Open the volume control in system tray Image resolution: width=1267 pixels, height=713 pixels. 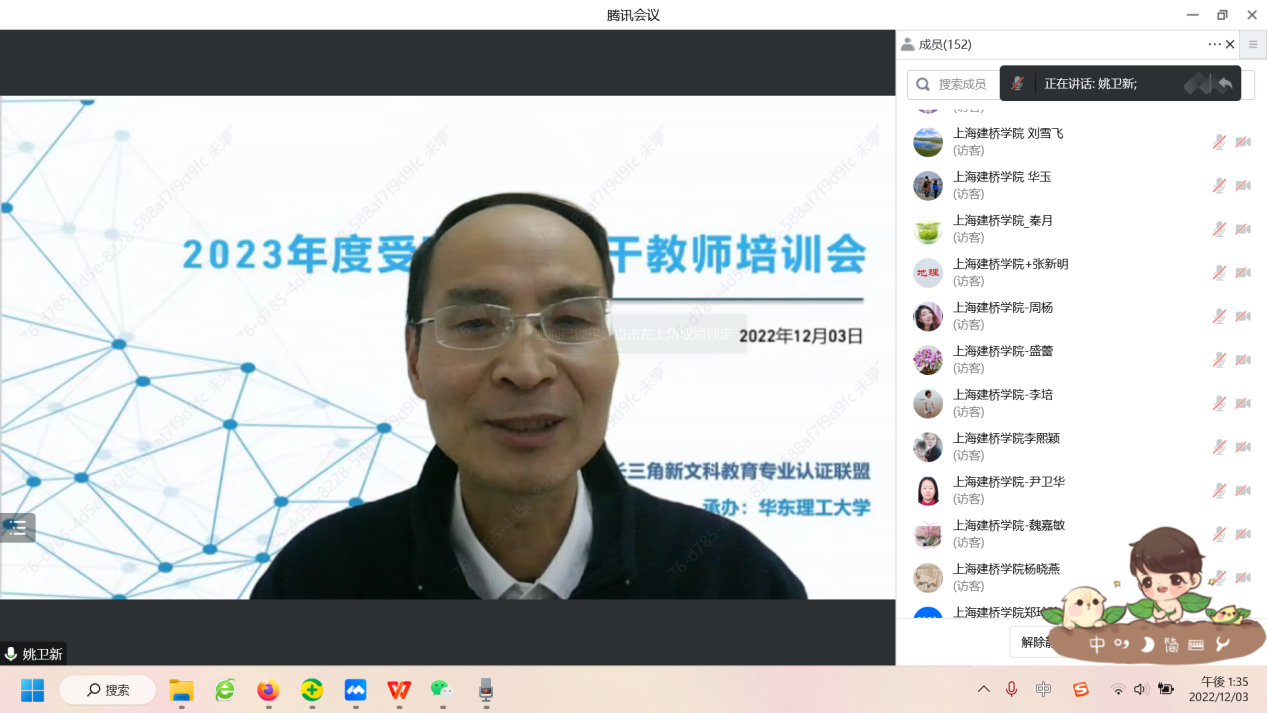pyautogui.click(x=1140, y=689)
